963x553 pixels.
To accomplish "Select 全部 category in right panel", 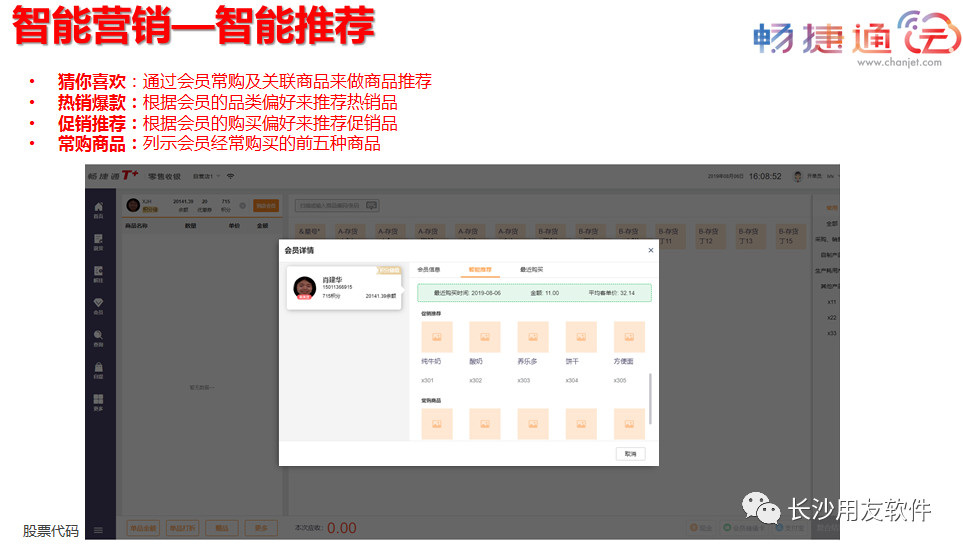I will point(832,224).
